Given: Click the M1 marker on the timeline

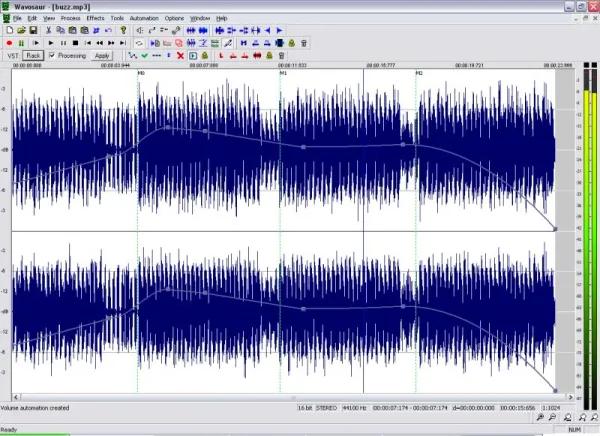Looking at the screenshot, I should [x=283, y=74].
